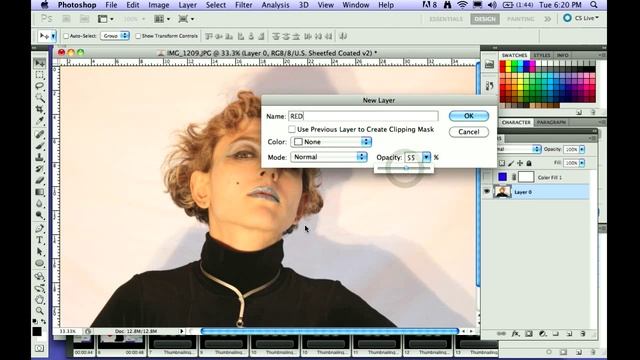Switch to the Painting workspace

coord(520,19)
